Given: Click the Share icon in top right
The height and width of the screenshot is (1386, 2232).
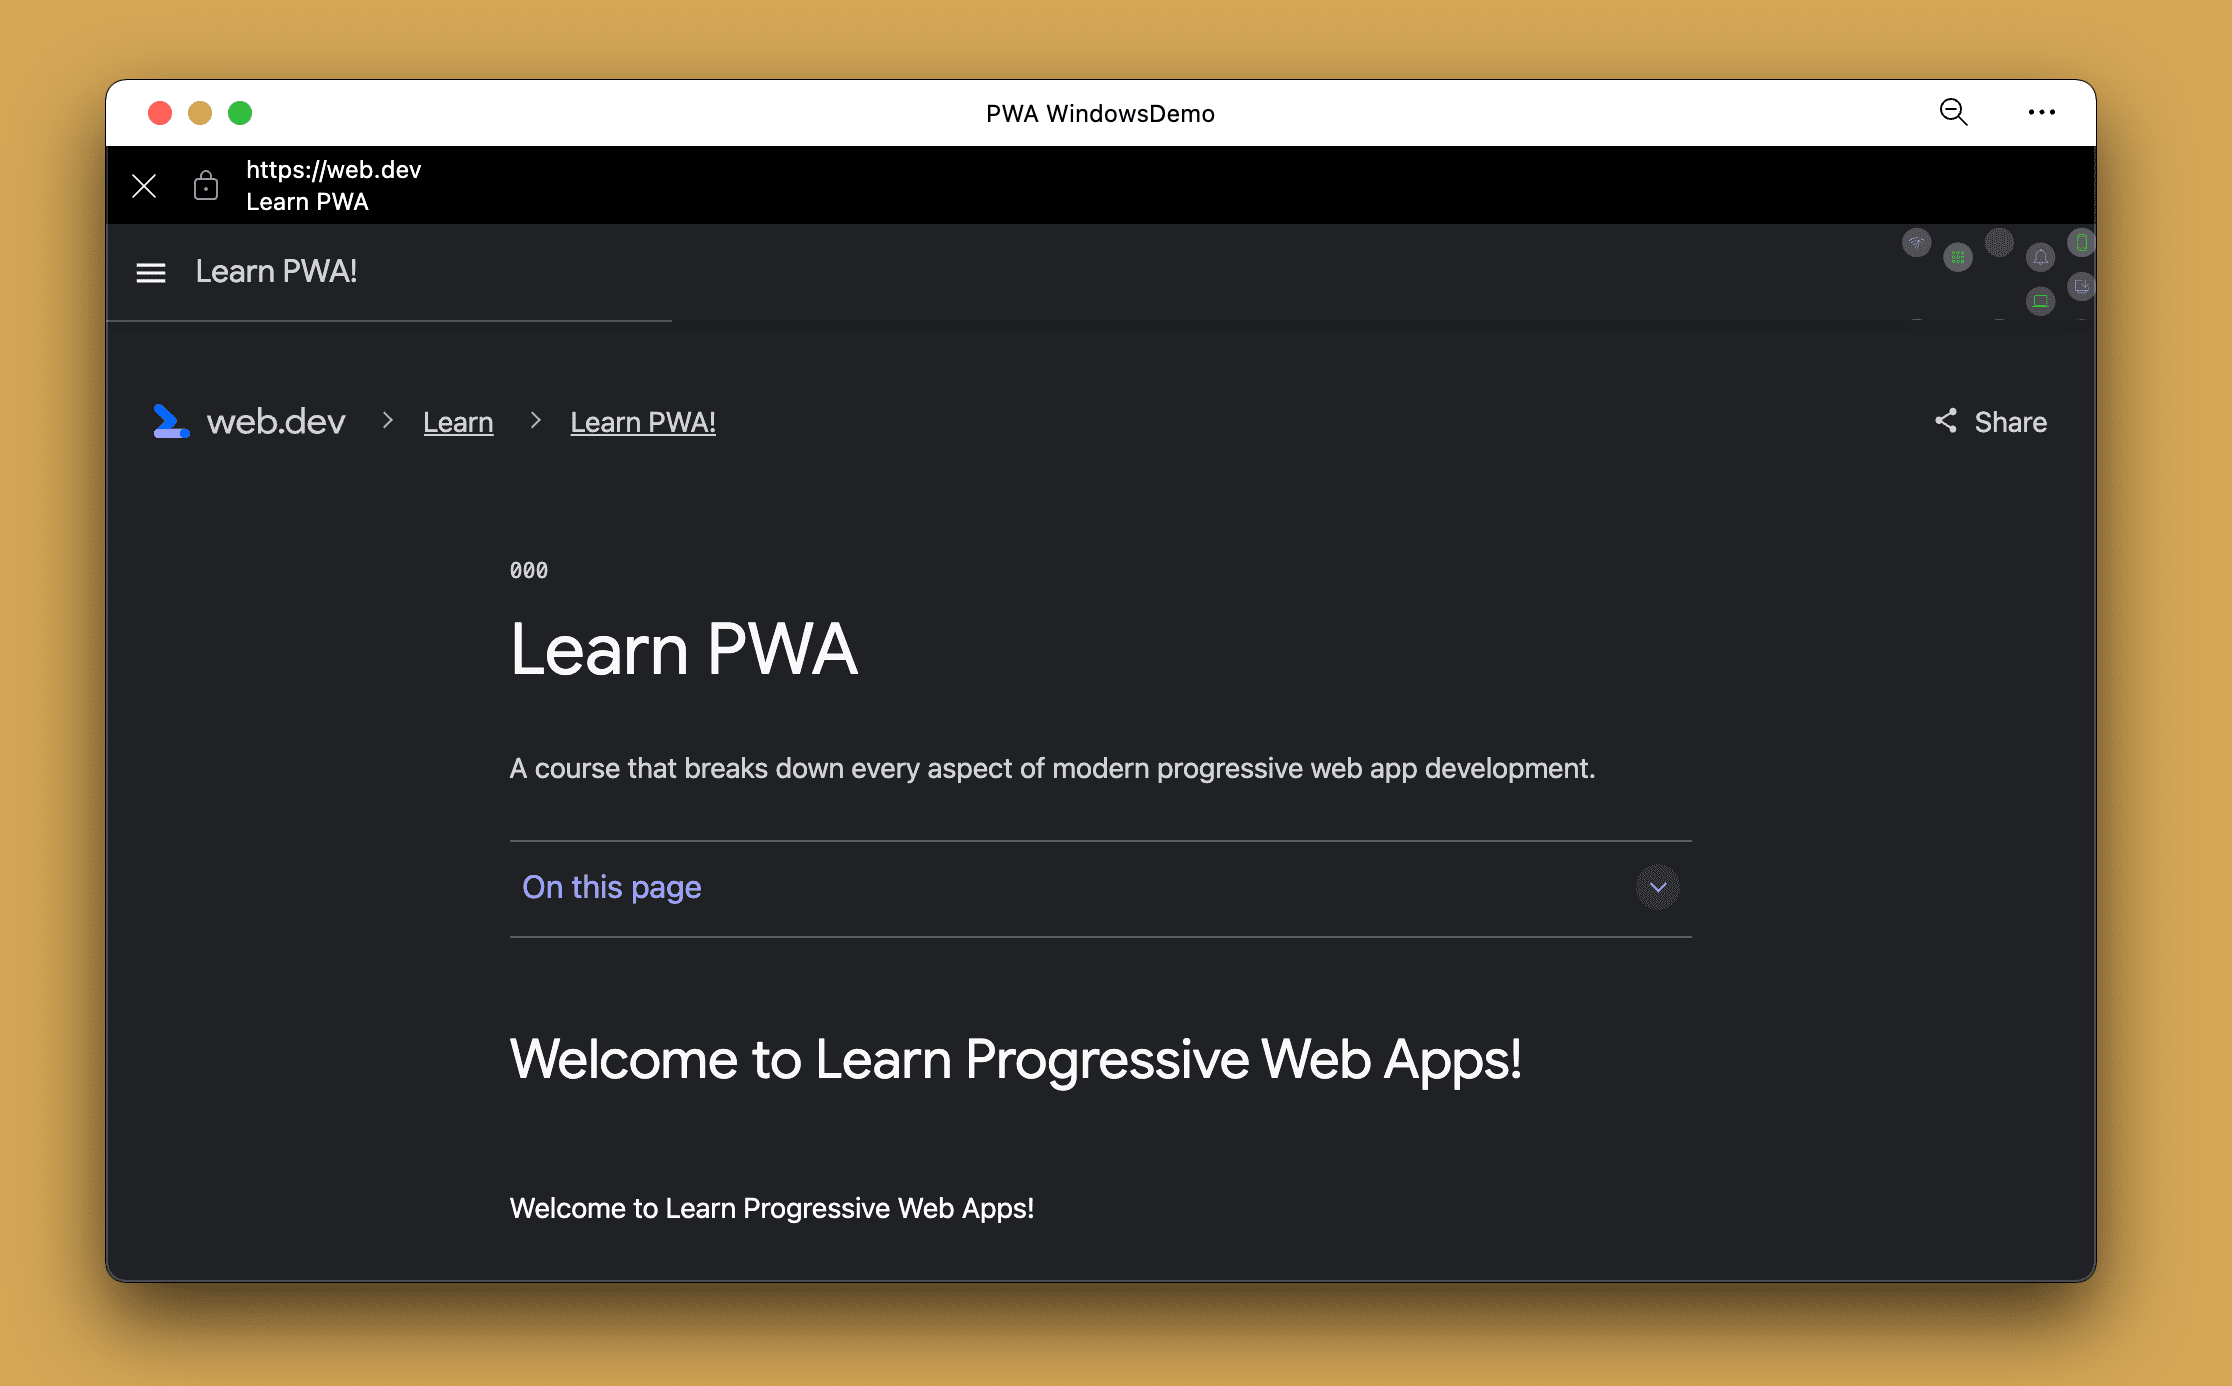Looking at the screenshot, I should pyautogui.click(x=1945, y=420).
